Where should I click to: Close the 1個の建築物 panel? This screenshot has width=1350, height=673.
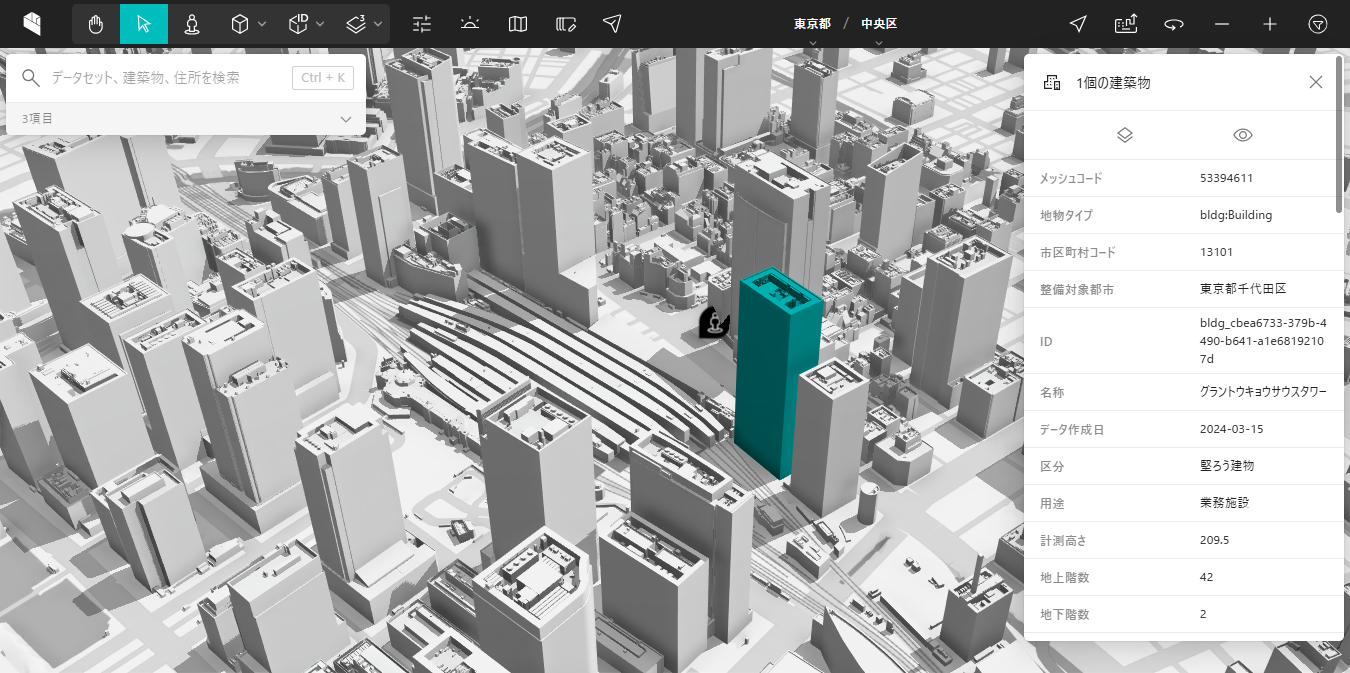(x=1316, y=82)
